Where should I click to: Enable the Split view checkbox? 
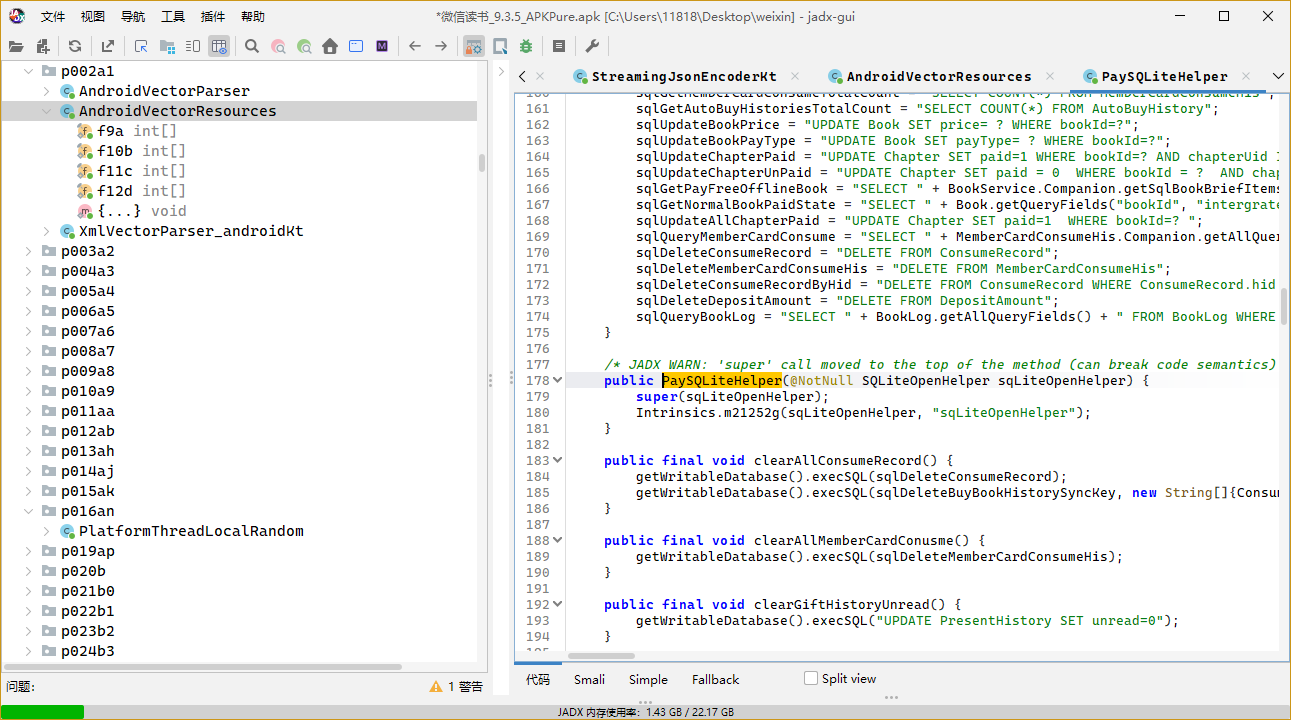[x=811, y=678]
